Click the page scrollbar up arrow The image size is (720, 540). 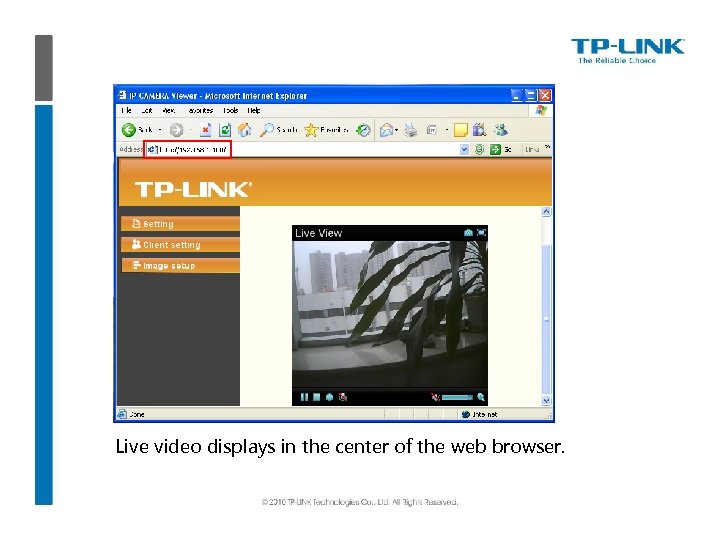click(x=546, y=212)
